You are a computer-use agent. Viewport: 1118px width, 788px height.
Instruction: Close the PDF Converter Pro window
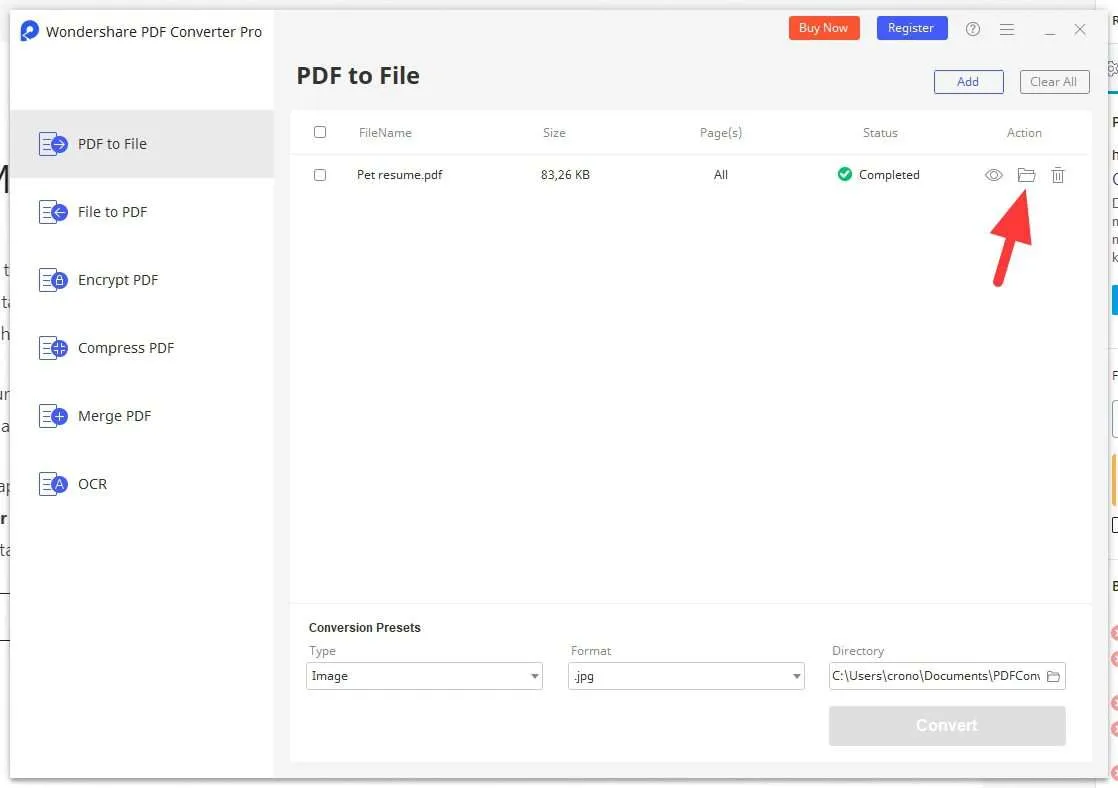pos(1079,29)
